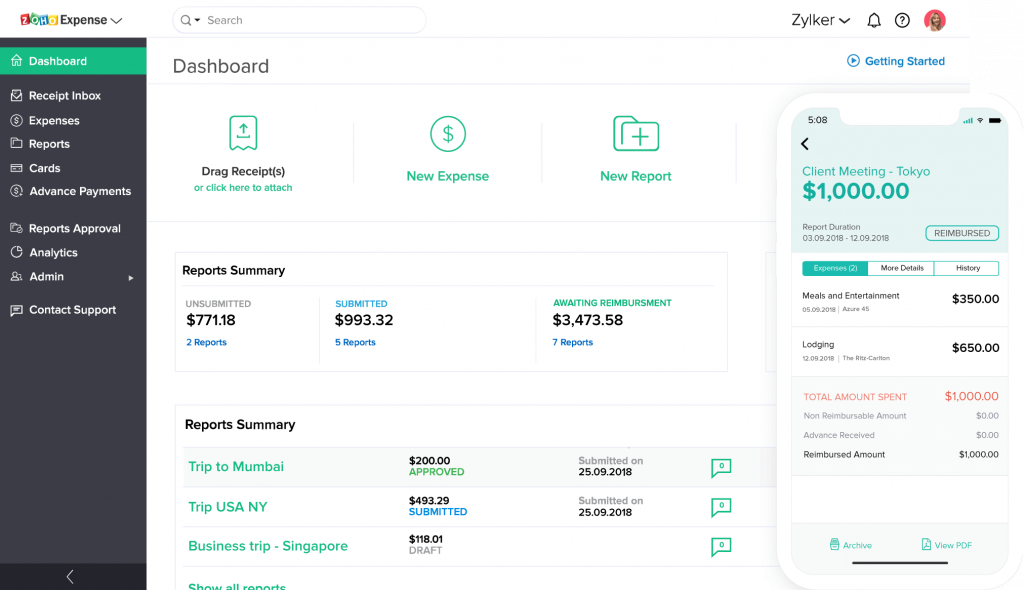Click the Drag Receipt upload icon

(243, 133)
